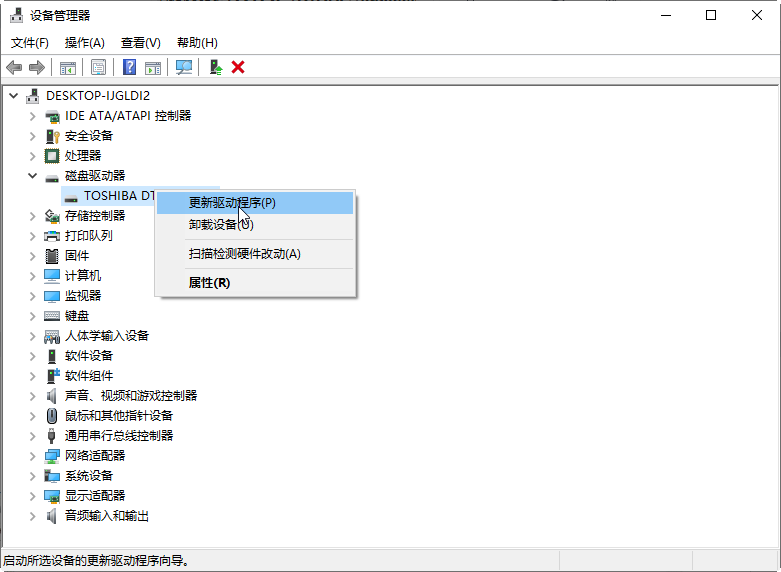Screen dimensions: 781x572
Task: Click the 监视器 display icon
Action: coord(52,296)
